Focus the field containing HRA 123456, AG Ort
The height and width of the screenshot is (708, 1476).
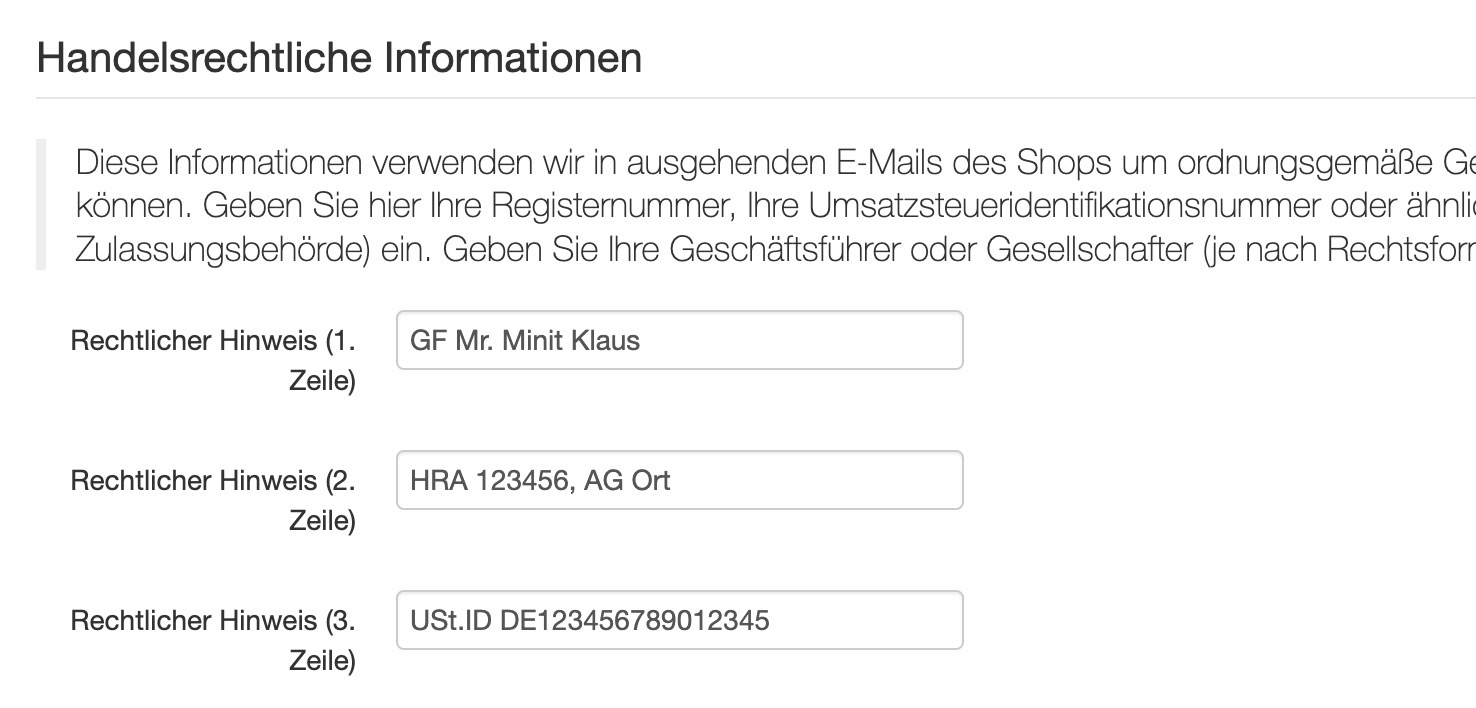pos(679,480)
